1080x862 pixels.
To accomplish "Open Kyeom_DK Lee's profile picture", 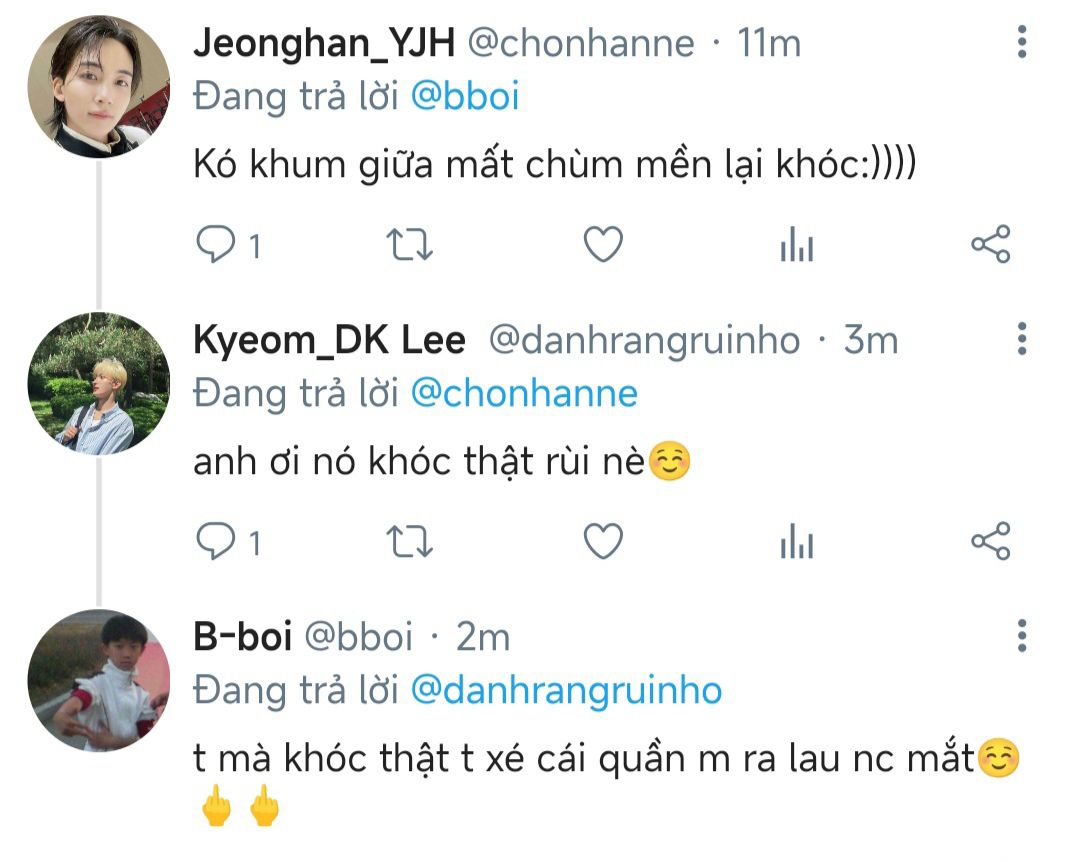I will point(98,384).
